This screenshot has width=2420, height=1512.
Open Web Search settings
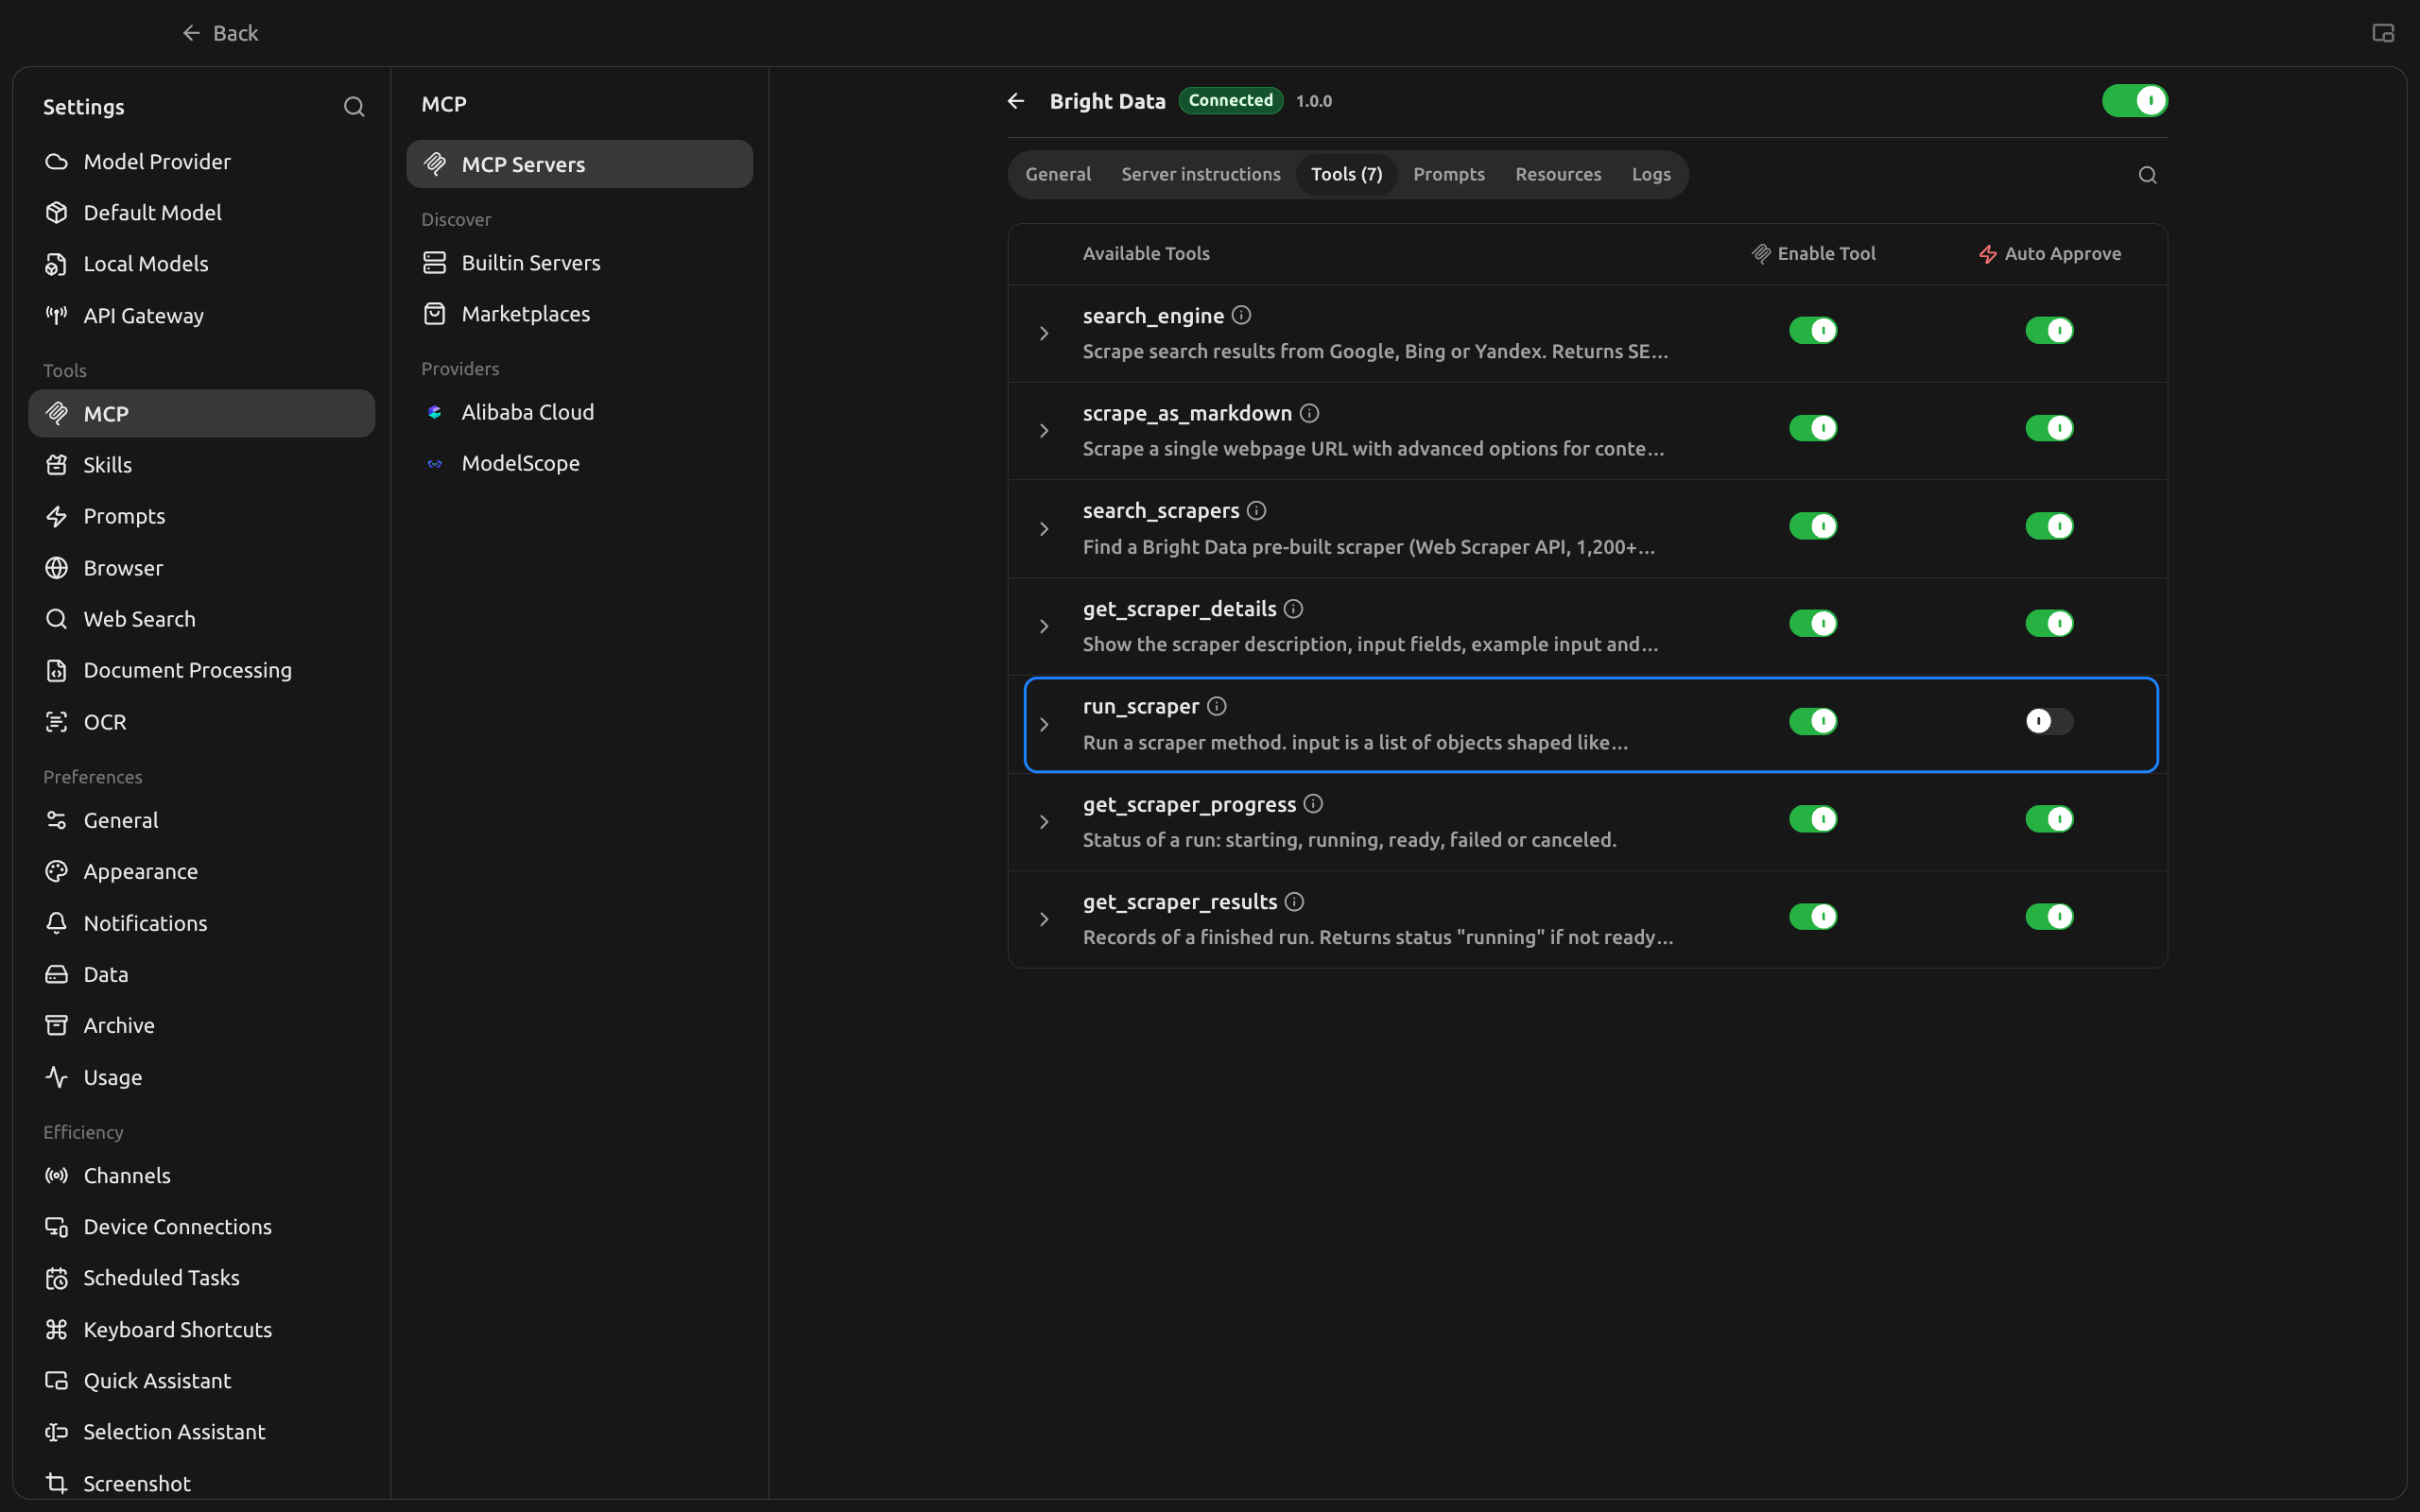pyautogui.click(x=201, y=619)
